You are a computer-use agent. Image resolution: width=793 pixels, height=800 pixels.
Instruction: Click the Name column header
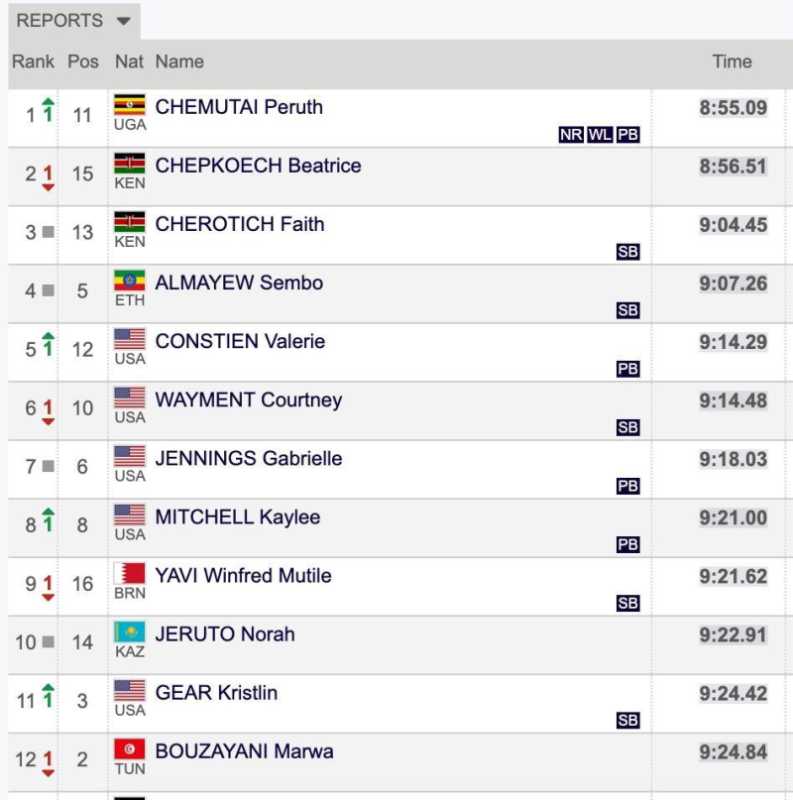pos(179,62)
